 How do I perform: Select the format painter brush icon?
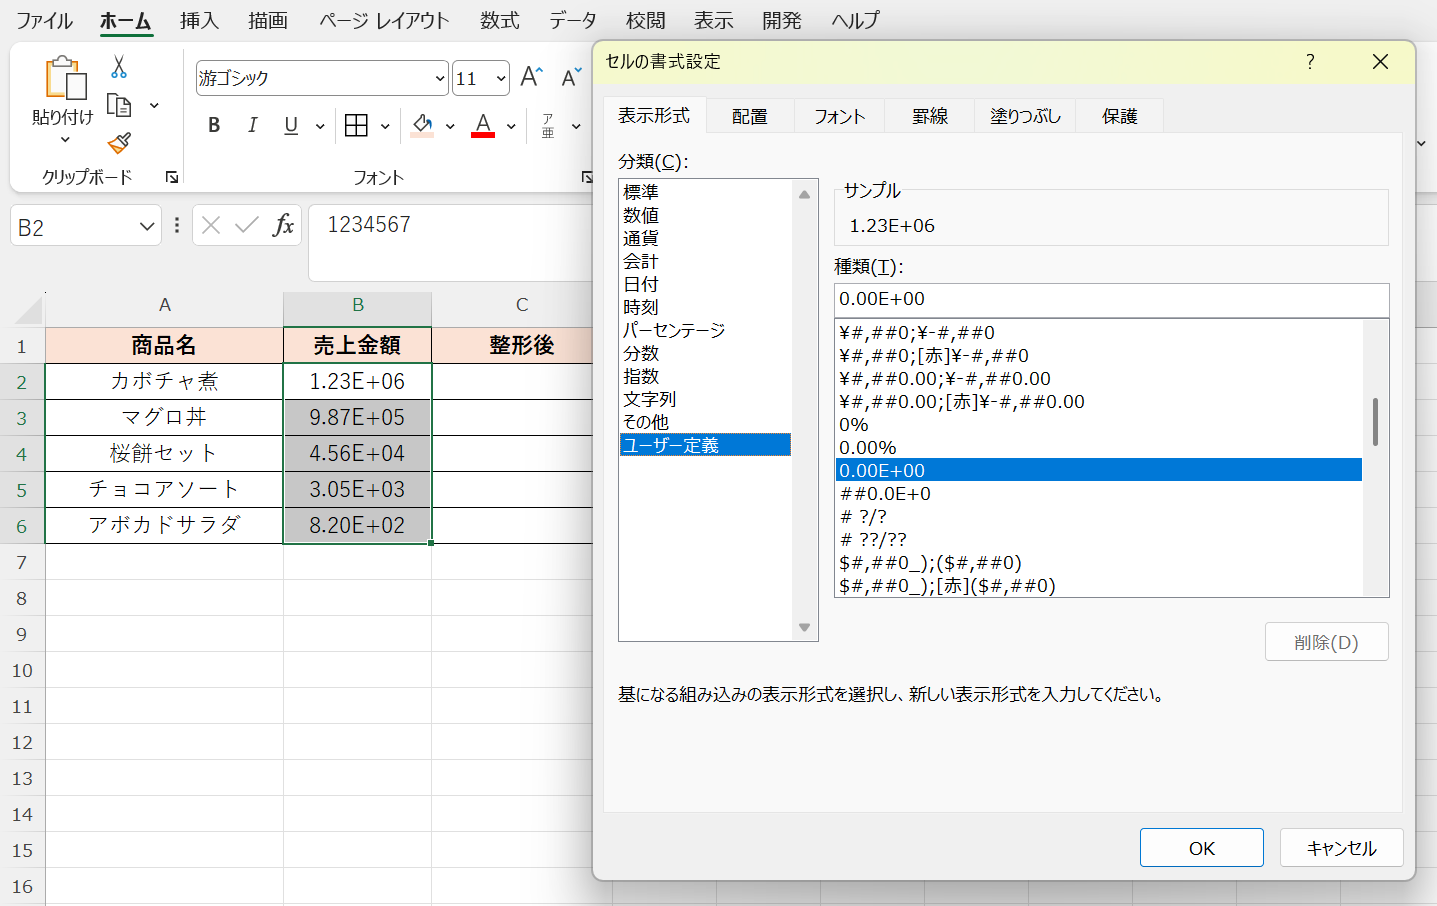(119, 143)
